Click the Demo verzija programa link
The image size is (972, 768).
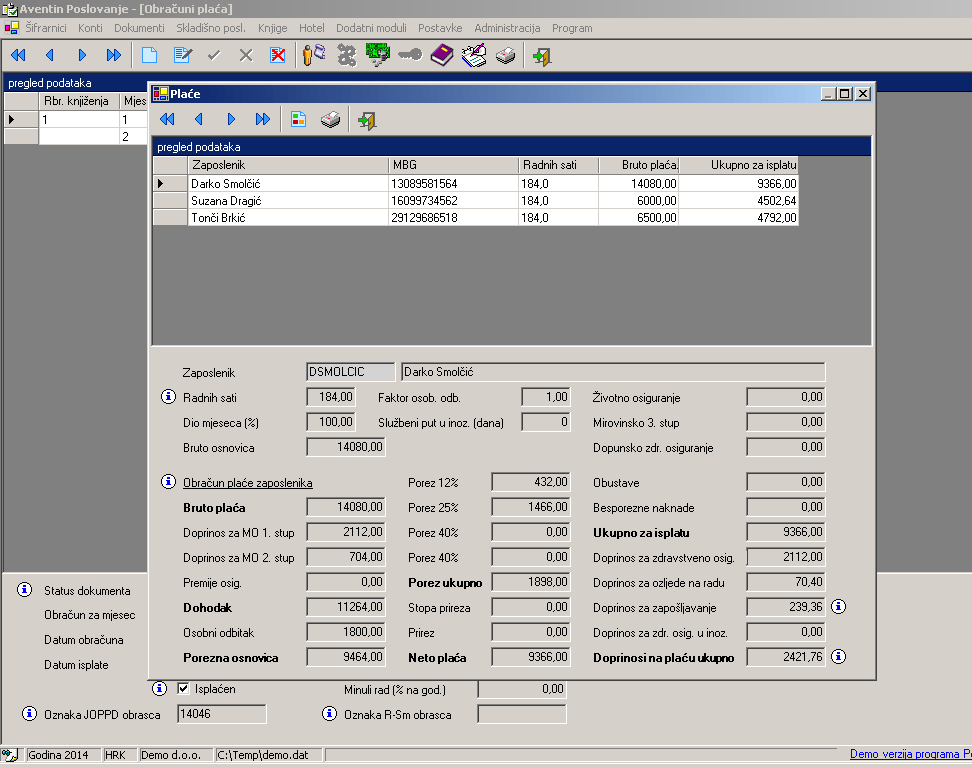coord(910,755)
